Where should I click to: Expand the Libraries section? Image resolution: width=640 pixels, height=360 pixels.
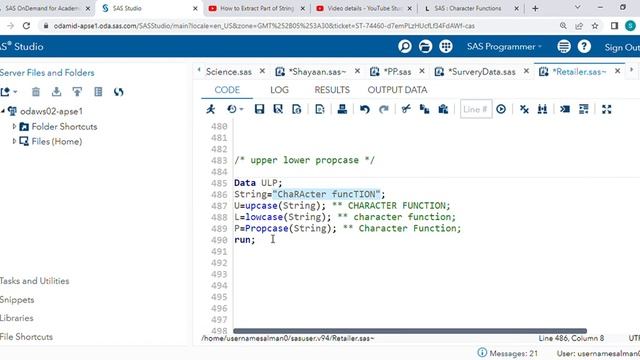(16, 318)
